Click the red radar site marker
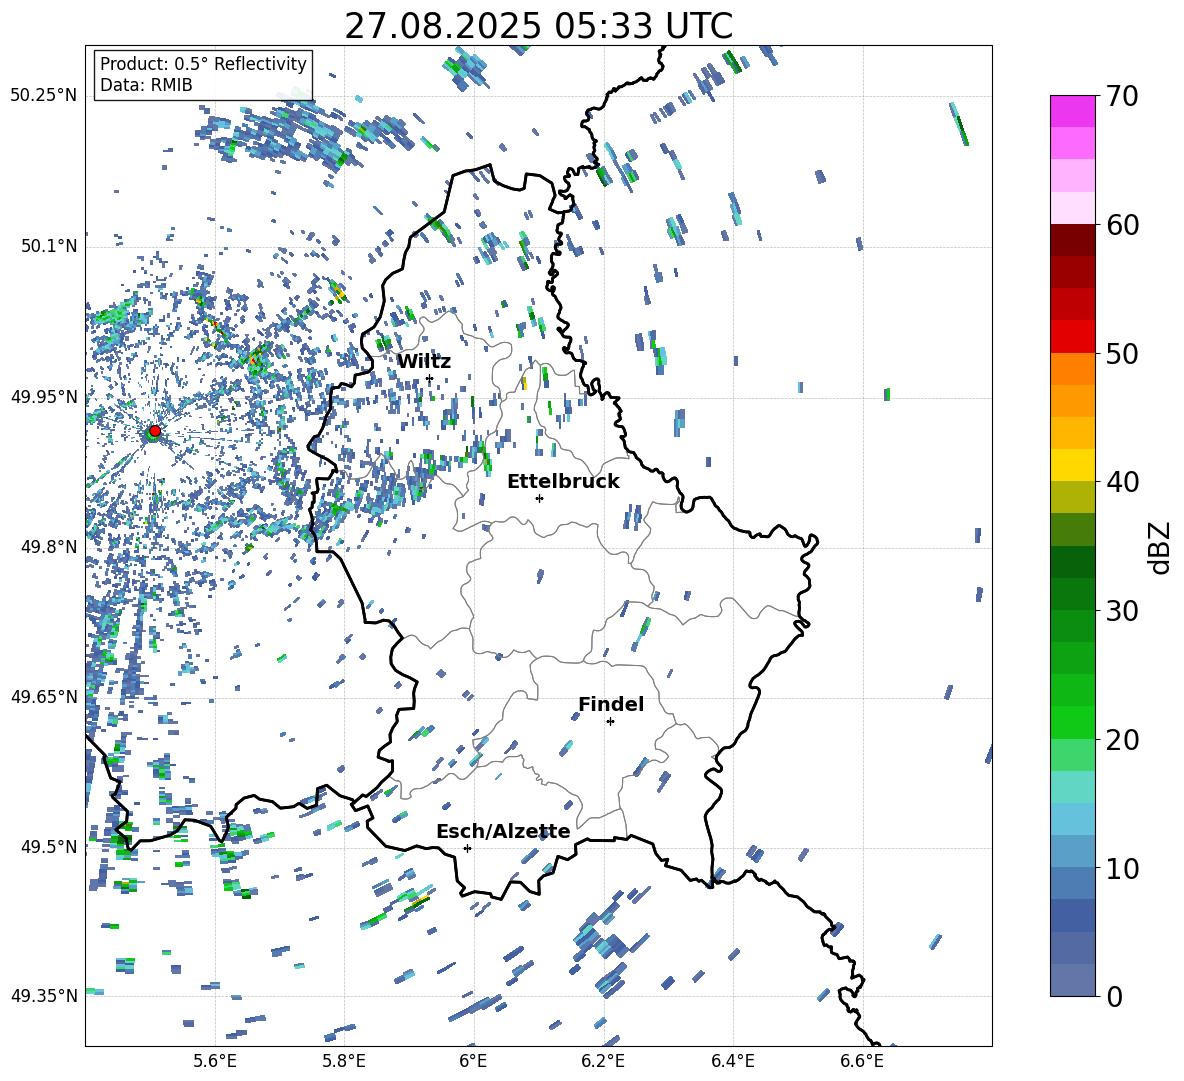1184x1081 pixels. tap(155, 431)
